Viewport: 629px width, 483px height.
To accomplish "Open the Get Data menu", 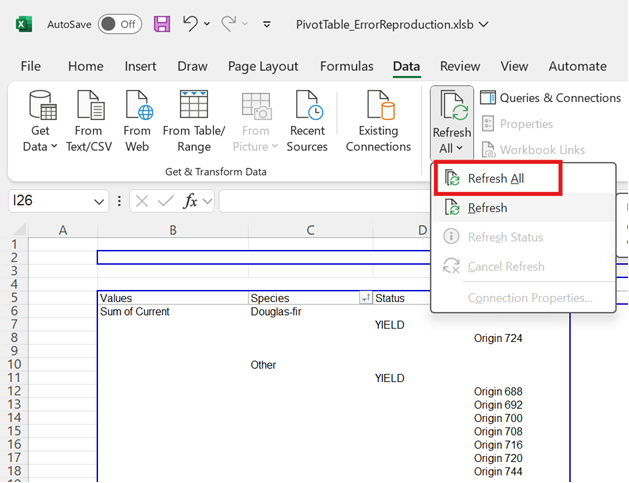I will (41, 121).
